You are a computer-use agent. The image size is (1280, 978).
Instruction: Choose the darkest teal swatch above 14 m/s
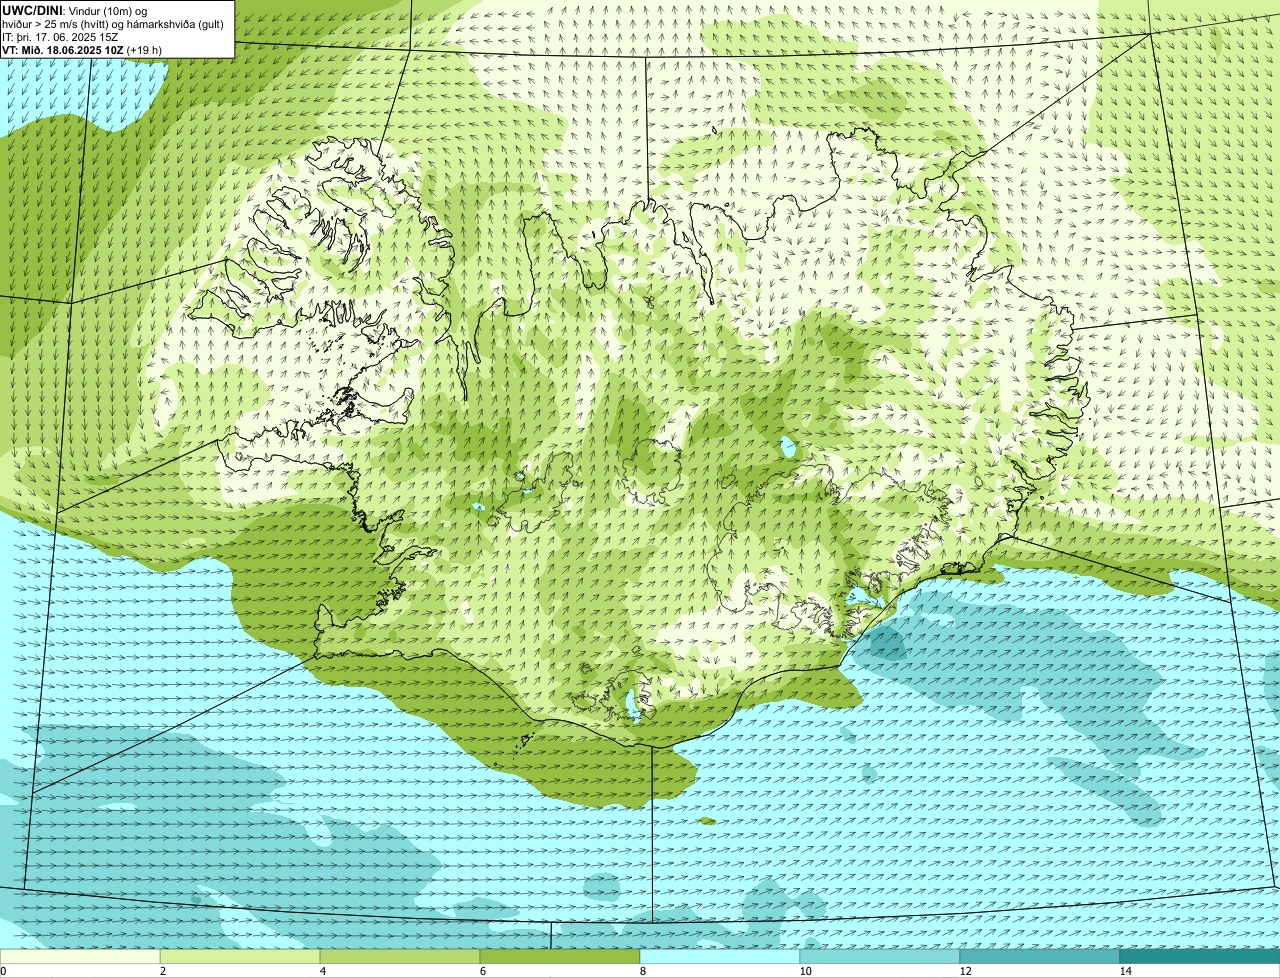point(1200,957)
